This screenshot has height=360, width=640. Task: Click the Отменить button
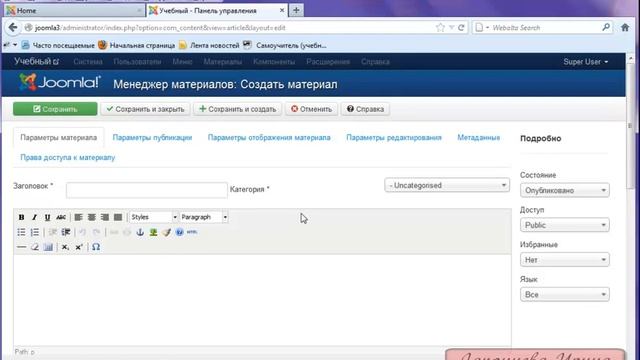pyautogui.click(x=311, y=109)
